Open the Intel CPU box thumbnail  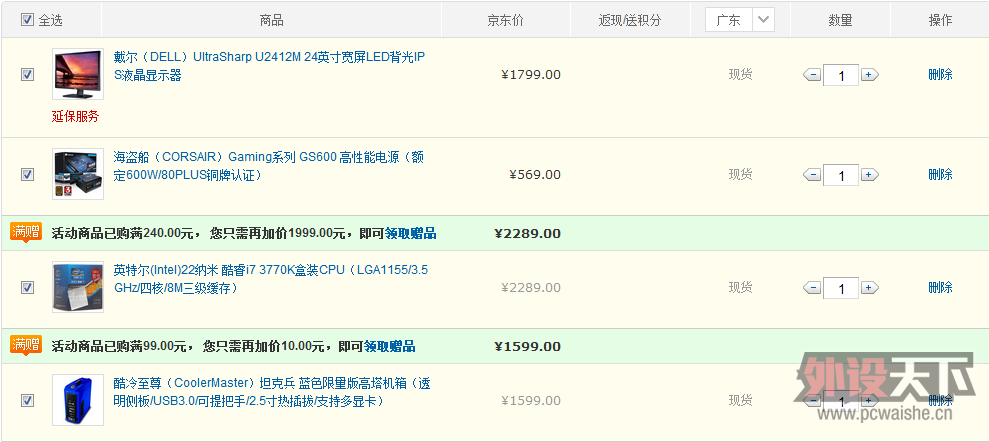coord(78,287)
